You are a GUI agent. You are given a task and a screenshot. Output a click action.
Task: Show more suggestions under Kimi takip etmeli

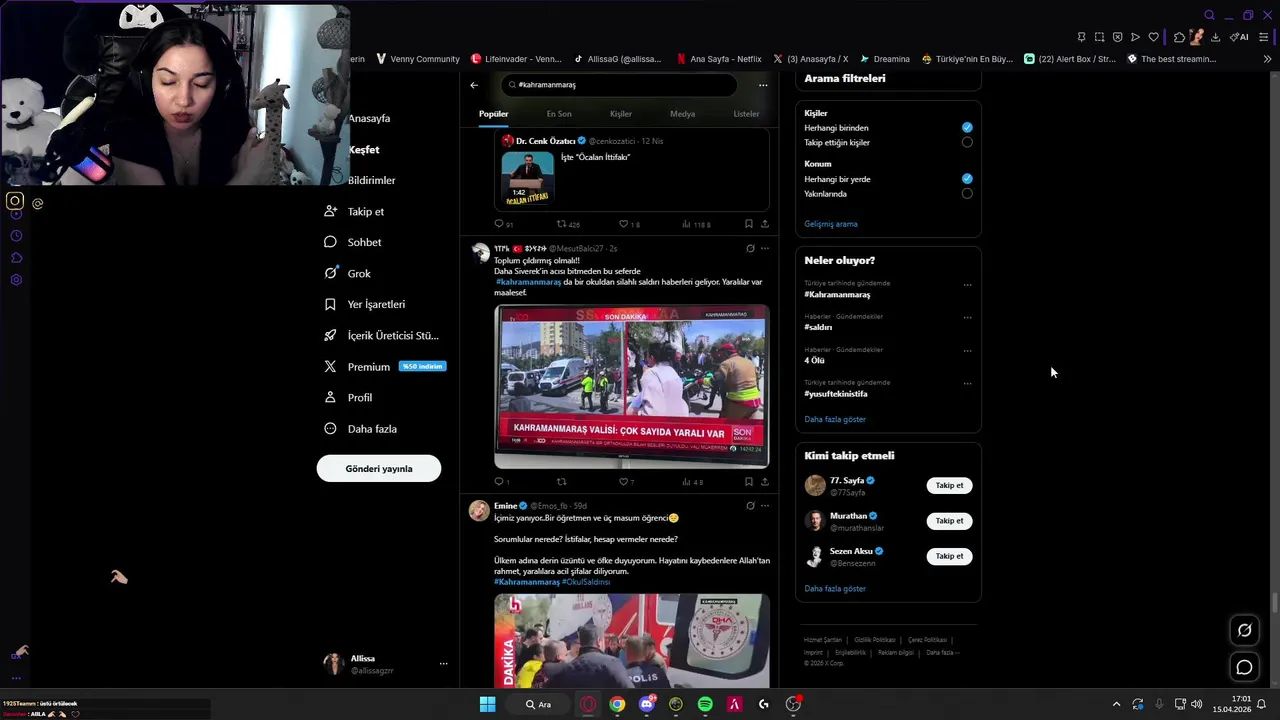(835, 588)
